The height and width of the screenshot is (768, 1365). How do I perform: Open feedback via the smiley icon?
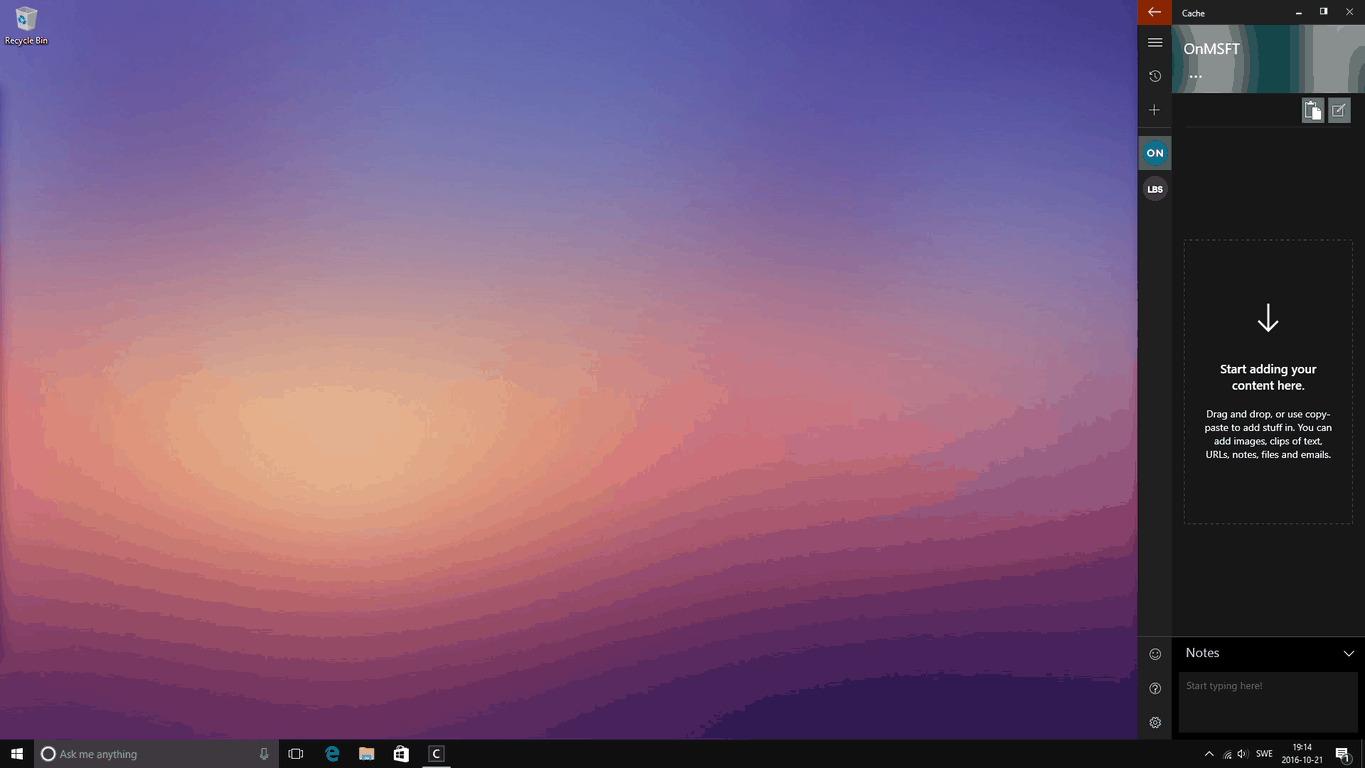click(x=1155, y=654)
